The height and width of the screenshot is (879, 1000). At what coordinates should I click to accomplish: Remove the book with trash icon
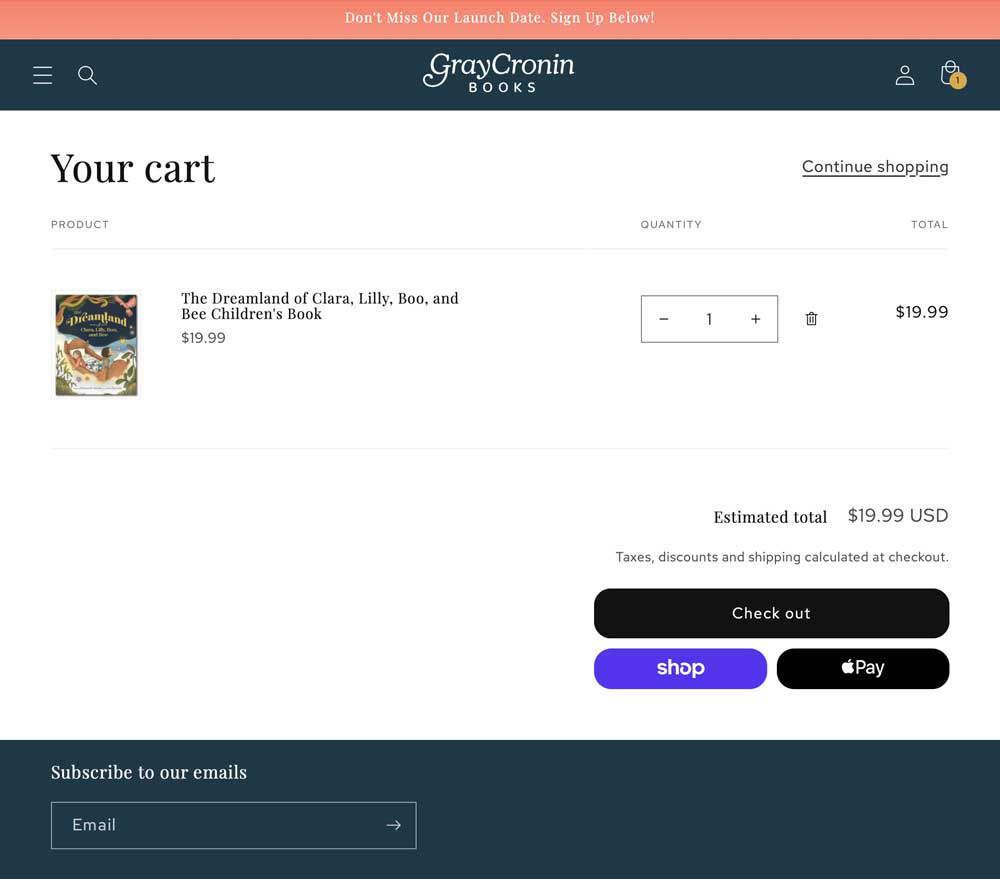[x=811, y=319]
